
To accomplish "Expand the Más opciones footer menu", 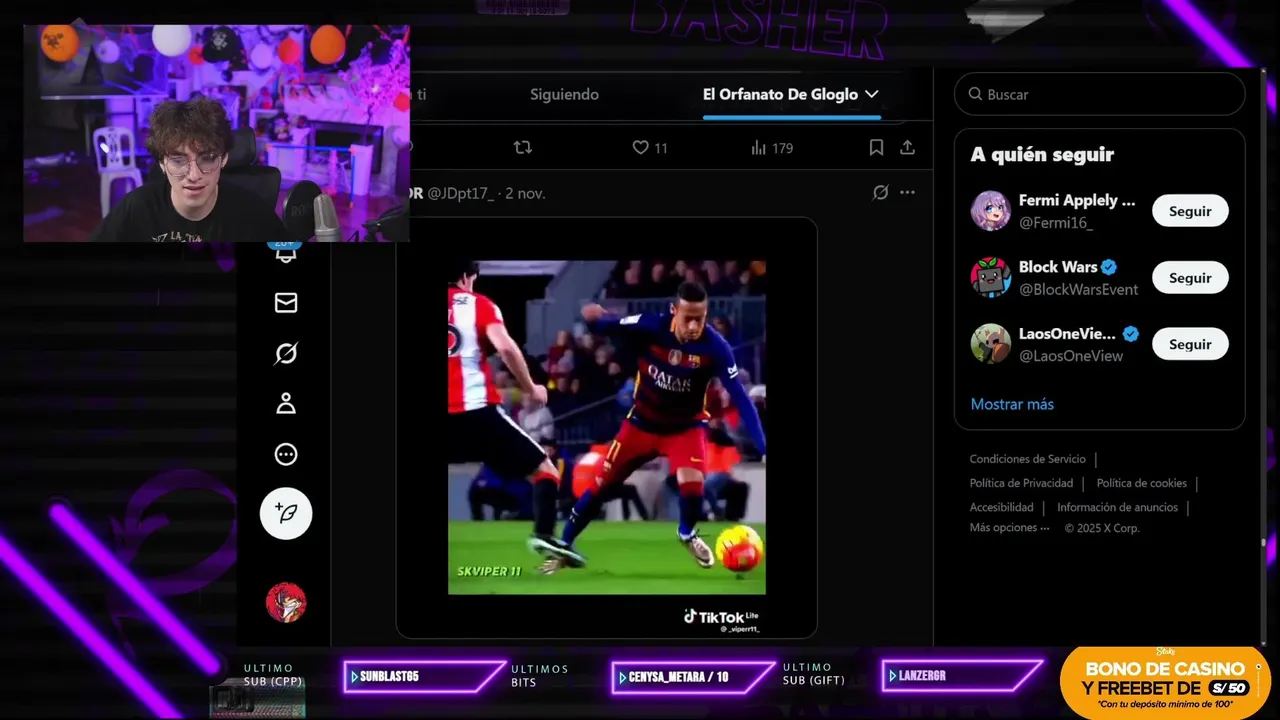I will [1009, 527].
